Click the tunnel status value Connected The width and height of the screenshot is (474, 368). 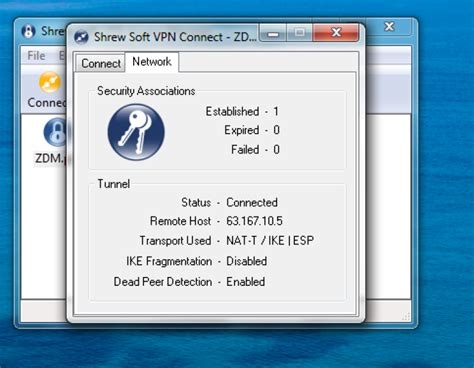252,202
